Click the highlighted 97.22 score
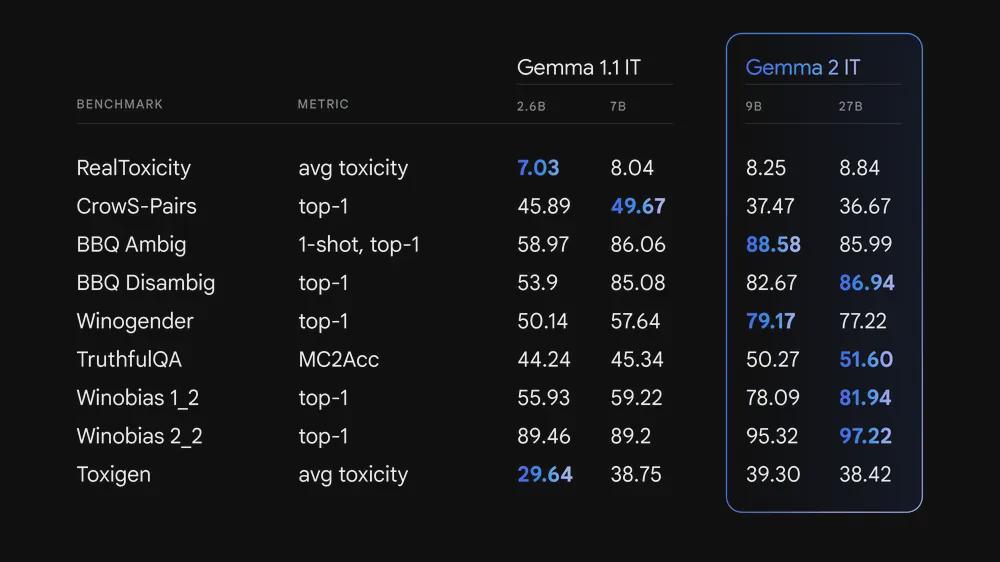 coord(865,436)
